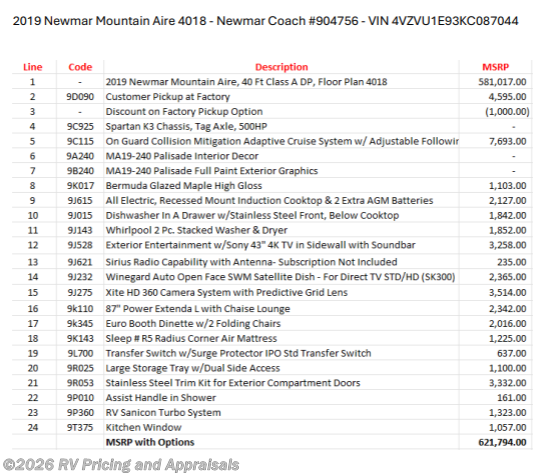Select code cell 9k345
The image size is (560, 475).
coord(80,324)
